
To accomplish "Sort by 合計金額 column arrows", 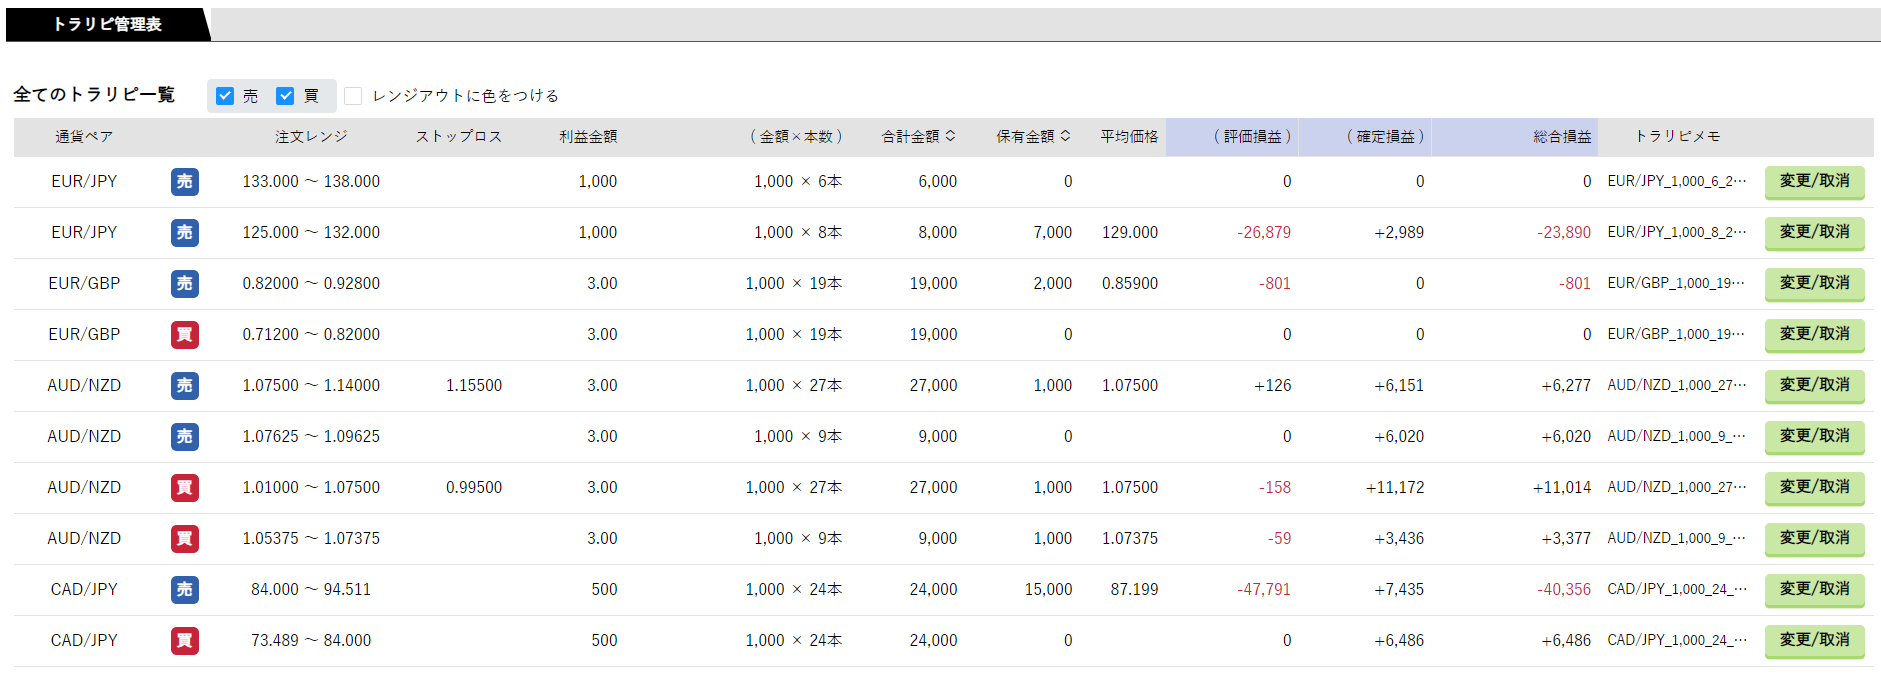I will [x=950, y=136].
